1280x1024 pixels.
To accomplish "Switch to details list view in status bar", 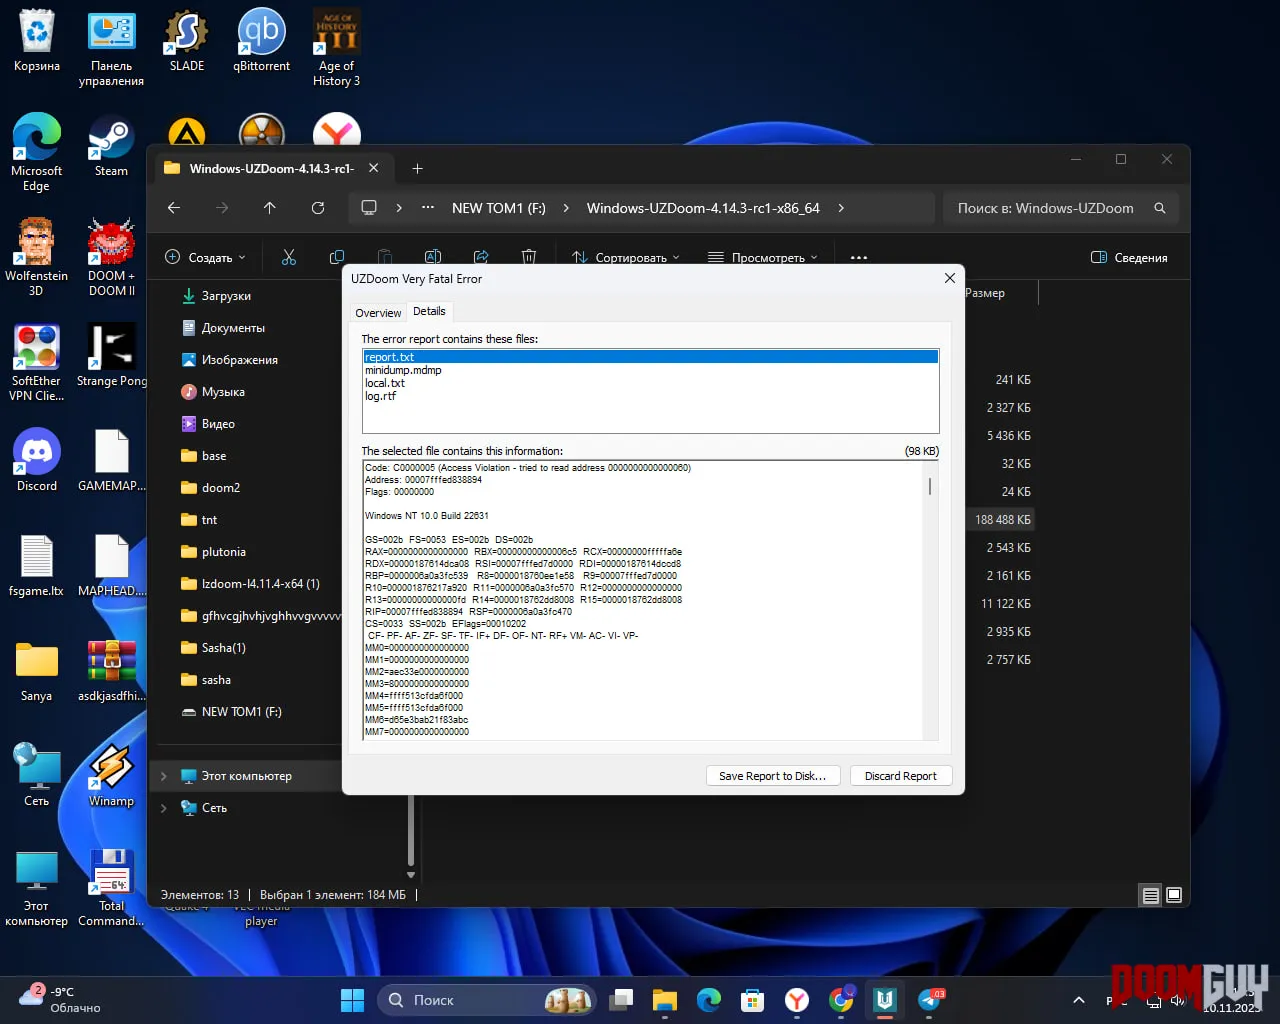I will click(x=1151, y=895).
